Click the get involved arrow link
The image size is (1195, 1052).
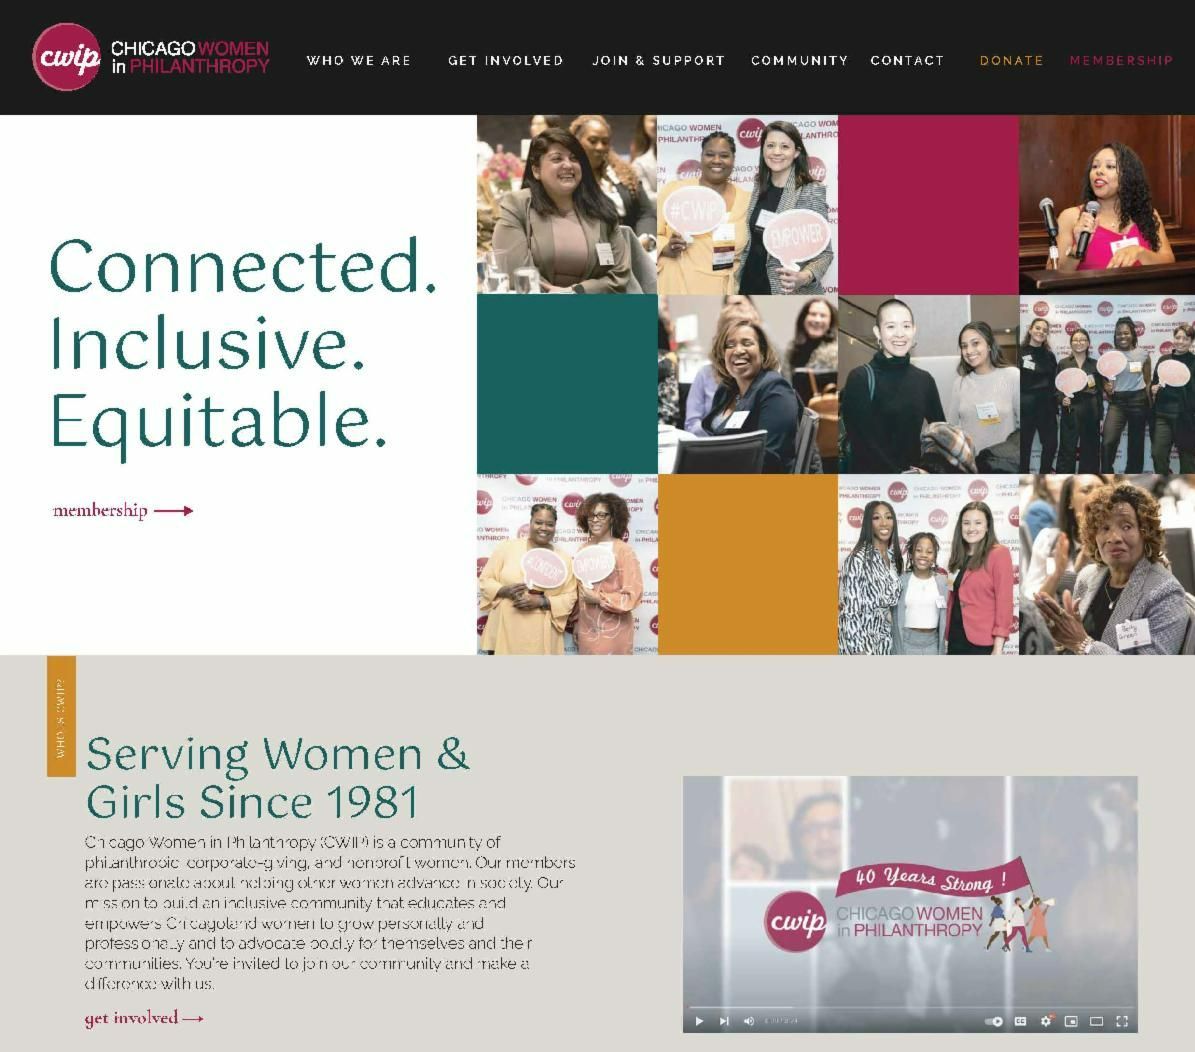click(x=144, y=1018)
